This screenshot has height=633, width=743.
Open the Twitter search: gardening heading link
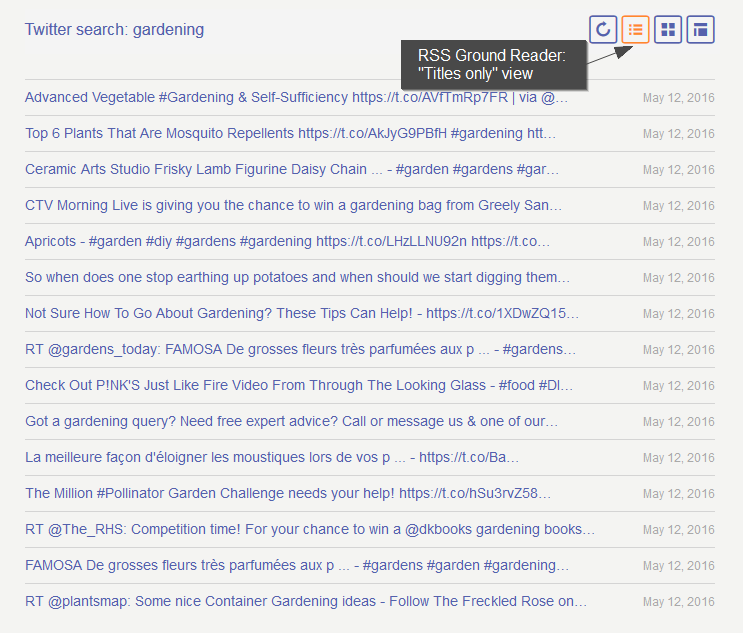coord(114,29)
